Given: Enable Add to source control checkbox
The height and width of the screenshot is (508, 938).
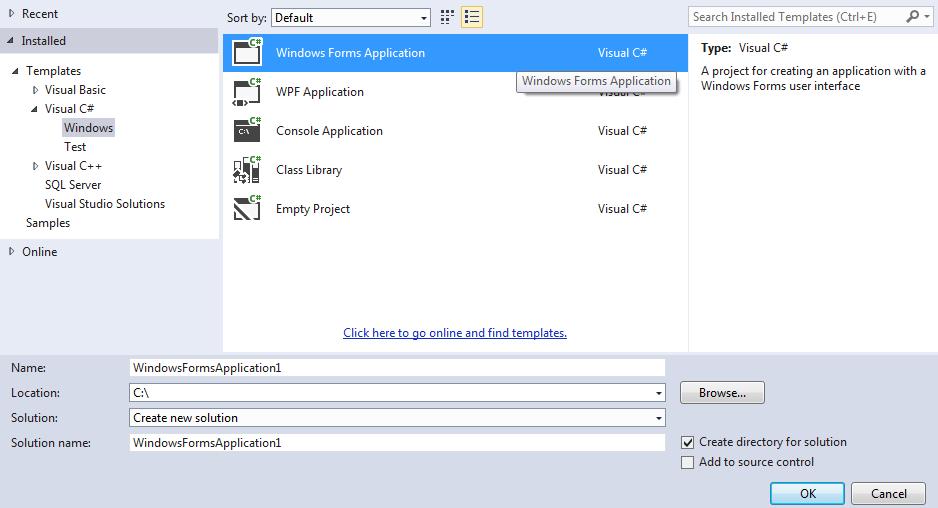Looking at the screenshot, I should (687, 463).
